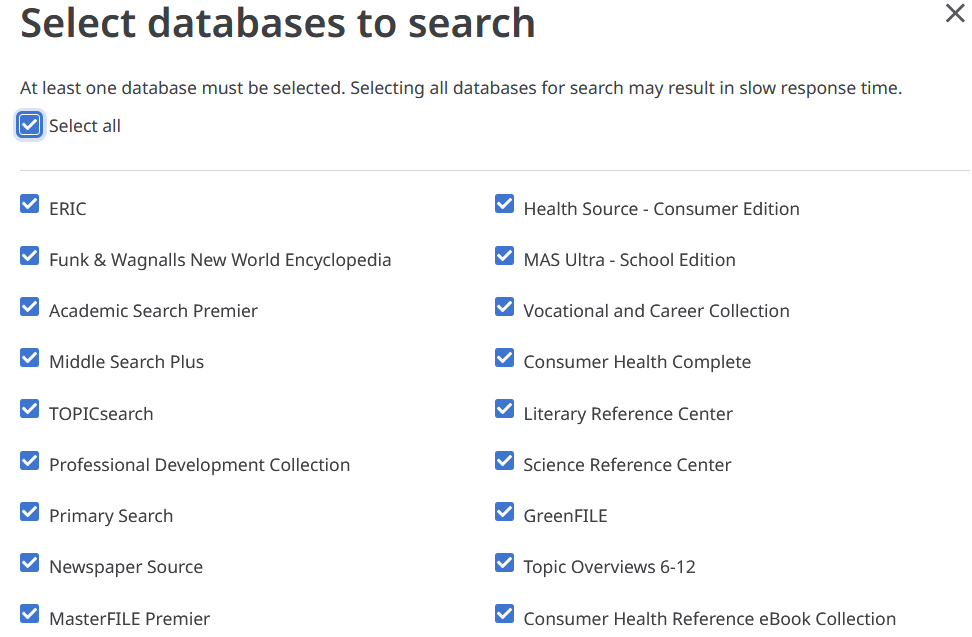Uncheck Middle Search Plus checkbox
The image size is (972, 637).
tap(29, 358)
